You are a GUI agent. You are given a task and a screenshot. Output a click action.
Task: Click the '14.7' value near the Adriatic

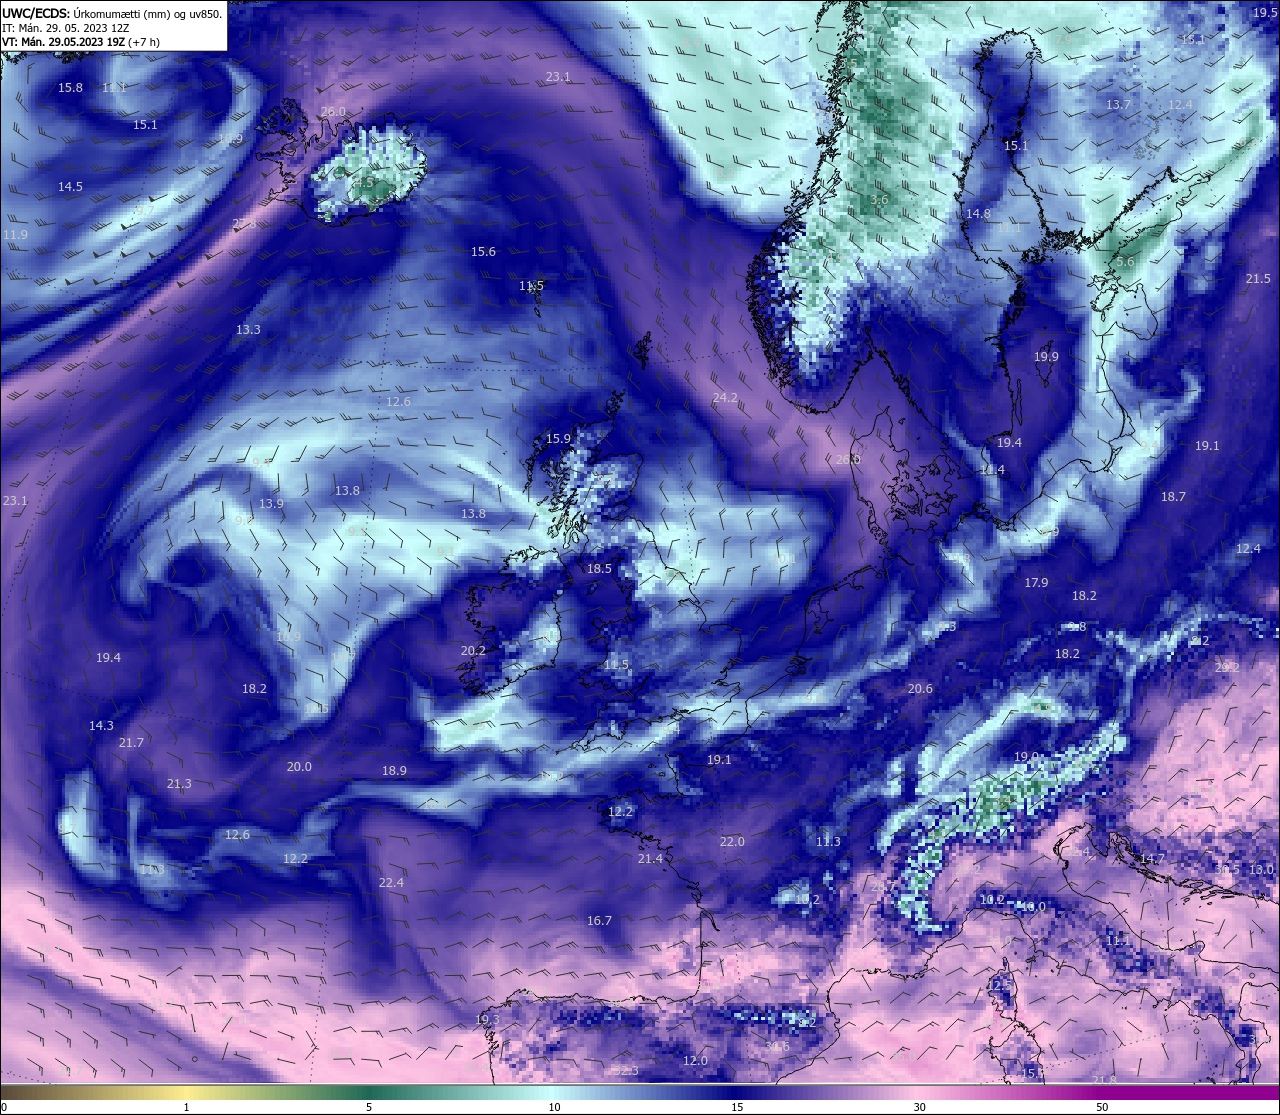tap(1152, 859)
